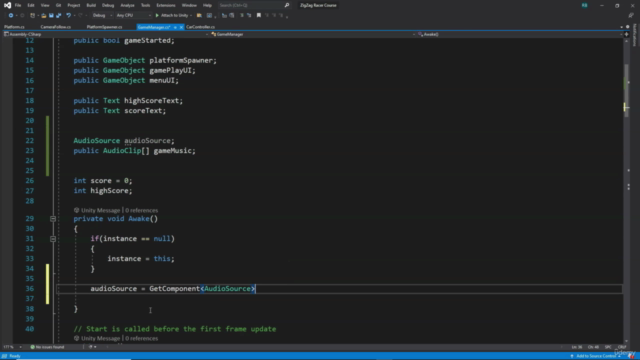Image resolution: width=640 pixels, height=360 pixels.
Task: Open the View menu
Action: [x=45, y=5]
